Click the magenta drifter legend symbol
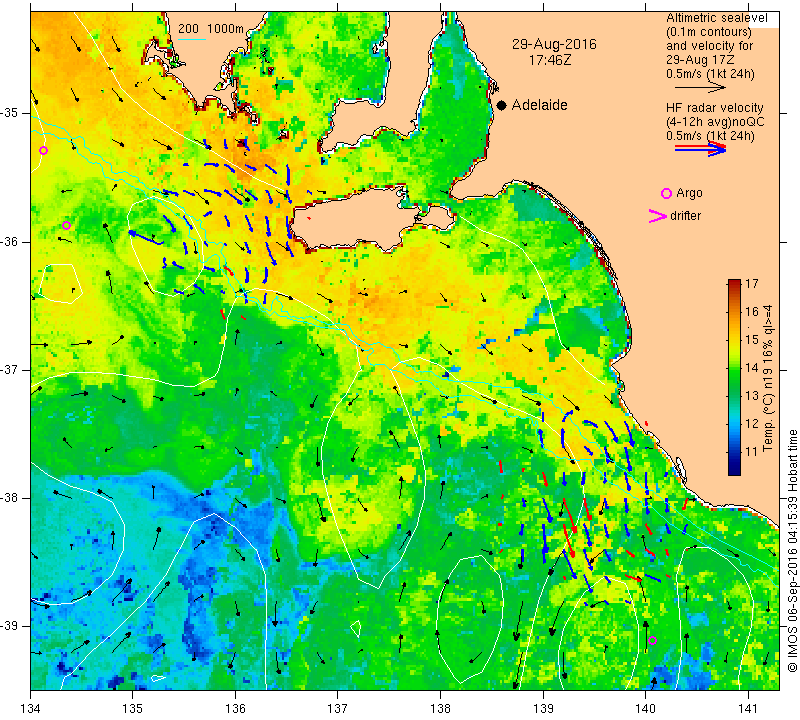800x720 pixels. click(x=658, y=216)
